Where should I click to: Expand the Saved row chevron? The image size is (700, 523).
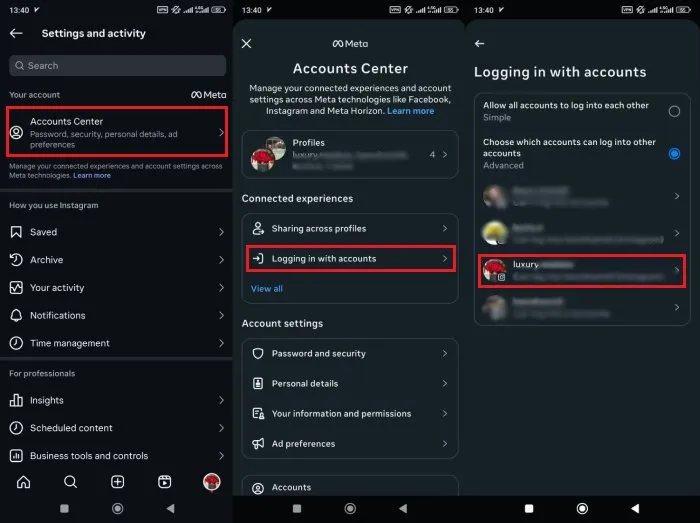coord(221,232)
